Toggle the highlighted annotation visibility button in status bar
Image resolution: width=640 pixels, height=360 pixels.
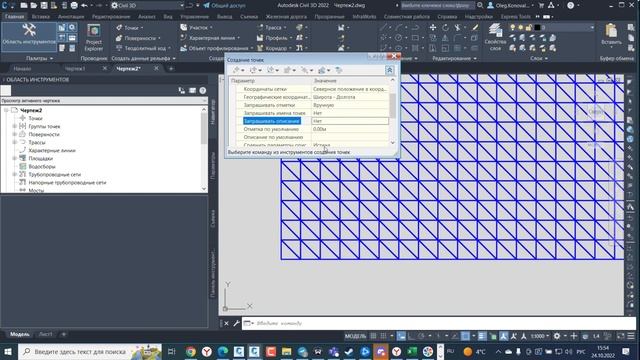(504, 336)
